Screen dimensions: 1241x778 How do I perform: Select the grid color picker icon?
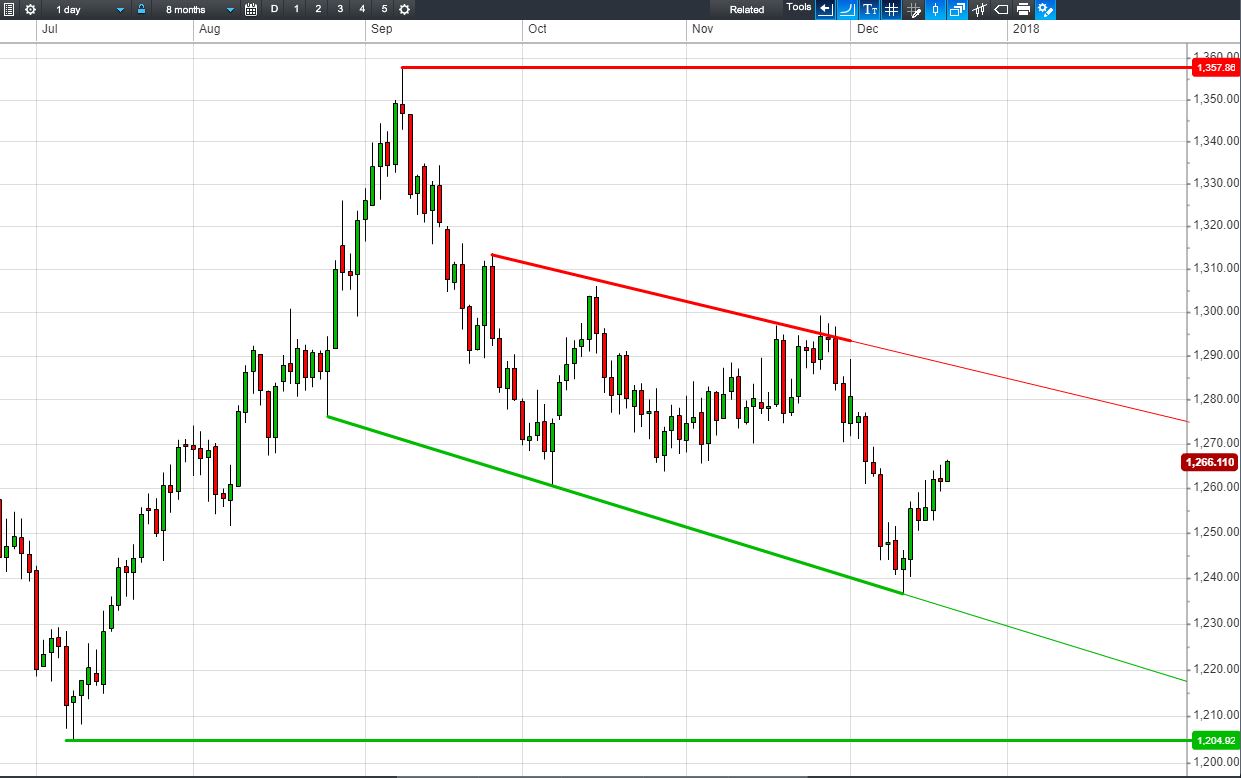914,10
